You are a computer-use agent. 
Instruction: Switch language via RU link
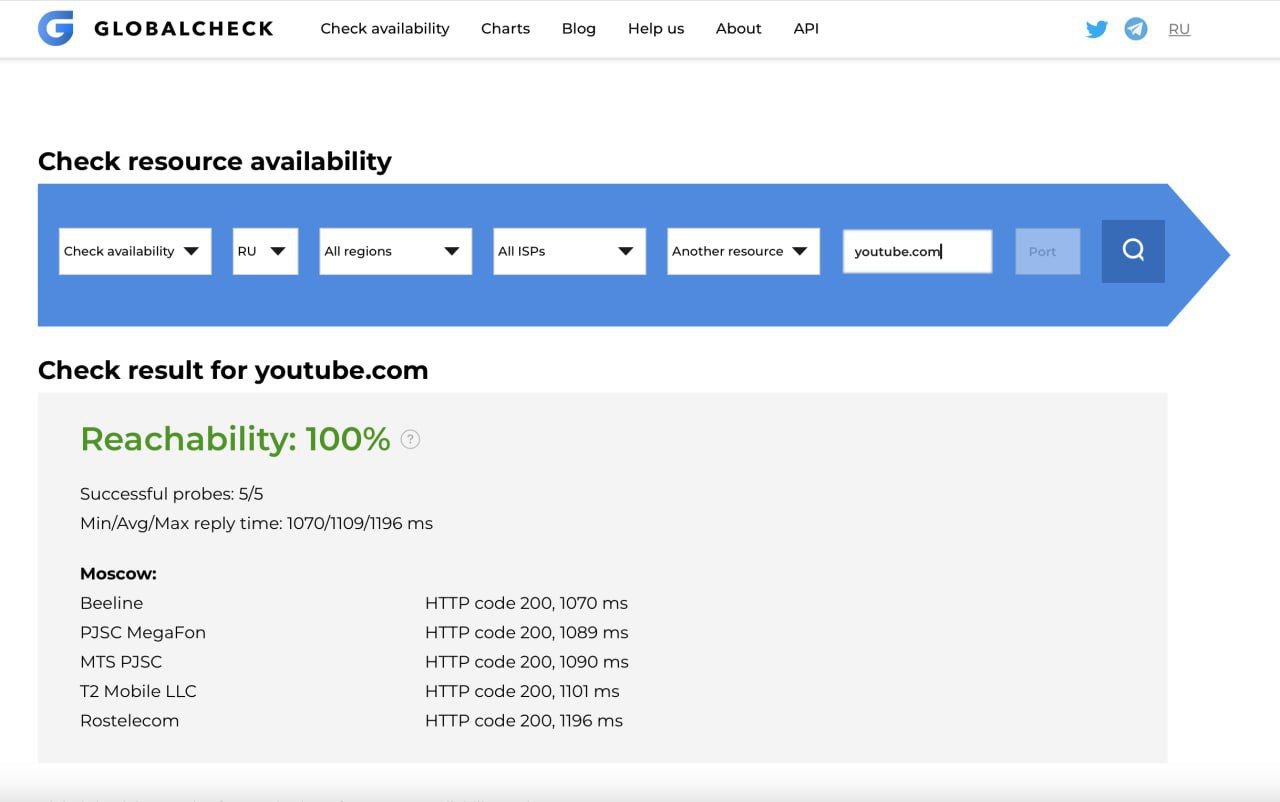1179,29
